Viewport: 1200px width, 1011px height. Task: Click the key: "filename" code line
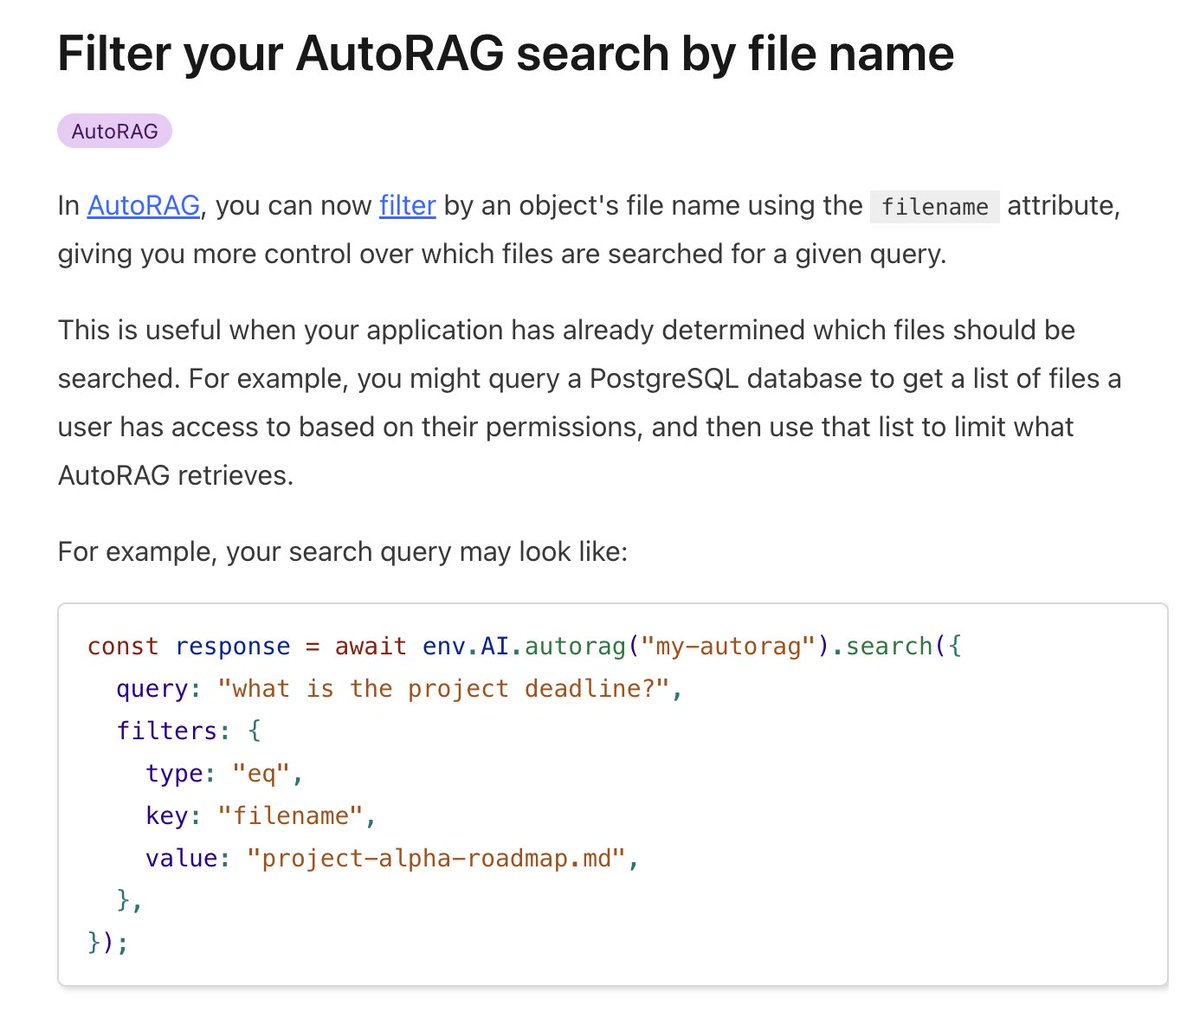pos(261,816)
